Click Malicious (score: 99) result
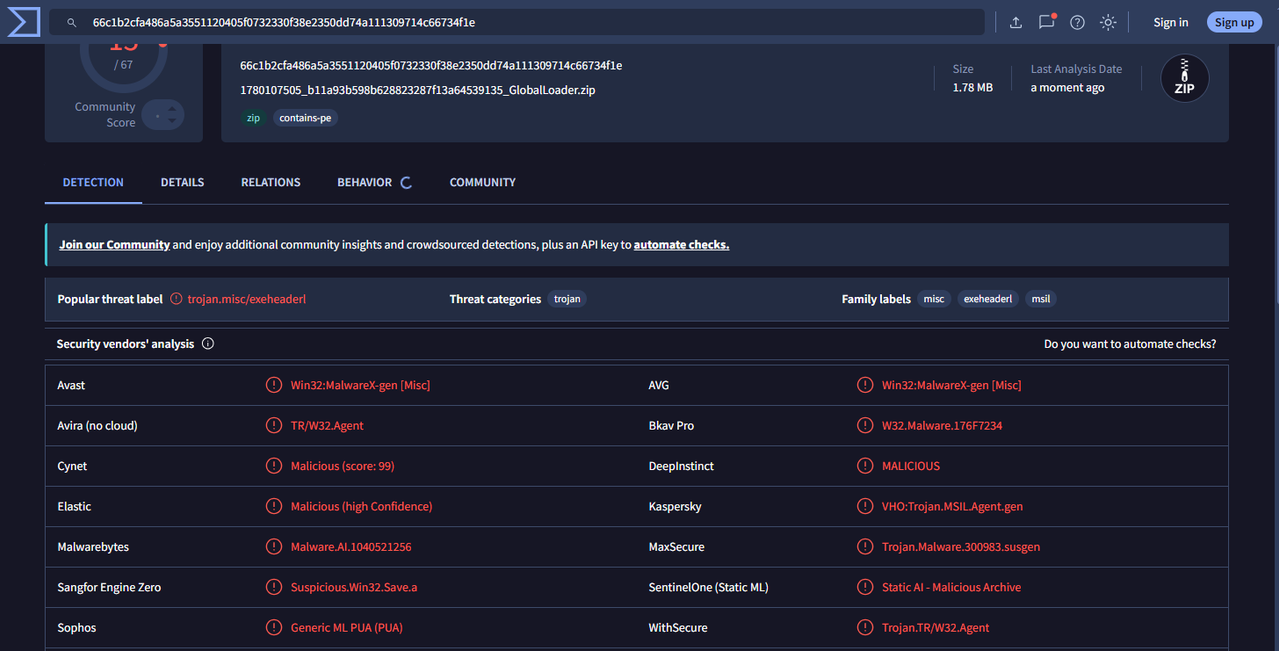Screen dimensions: 1279x651 [x=342, y=466]
